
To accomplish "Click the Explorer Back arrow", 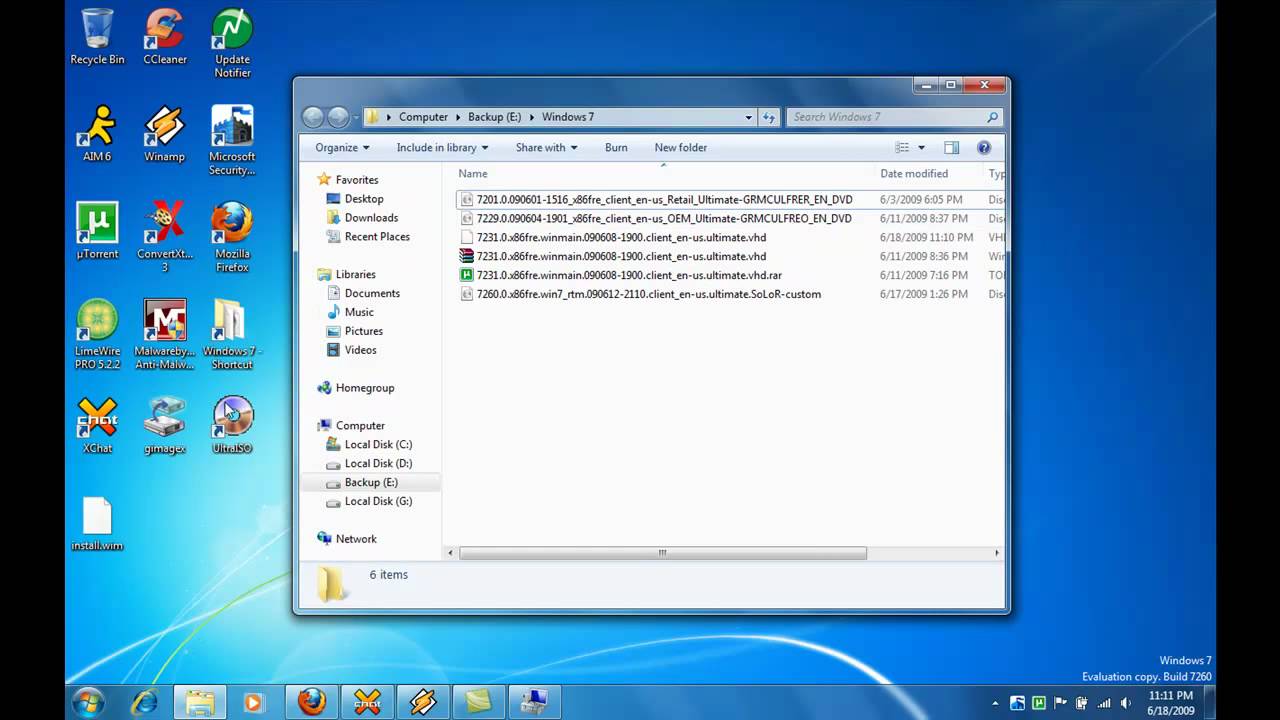I will click(x=313, y=117).
